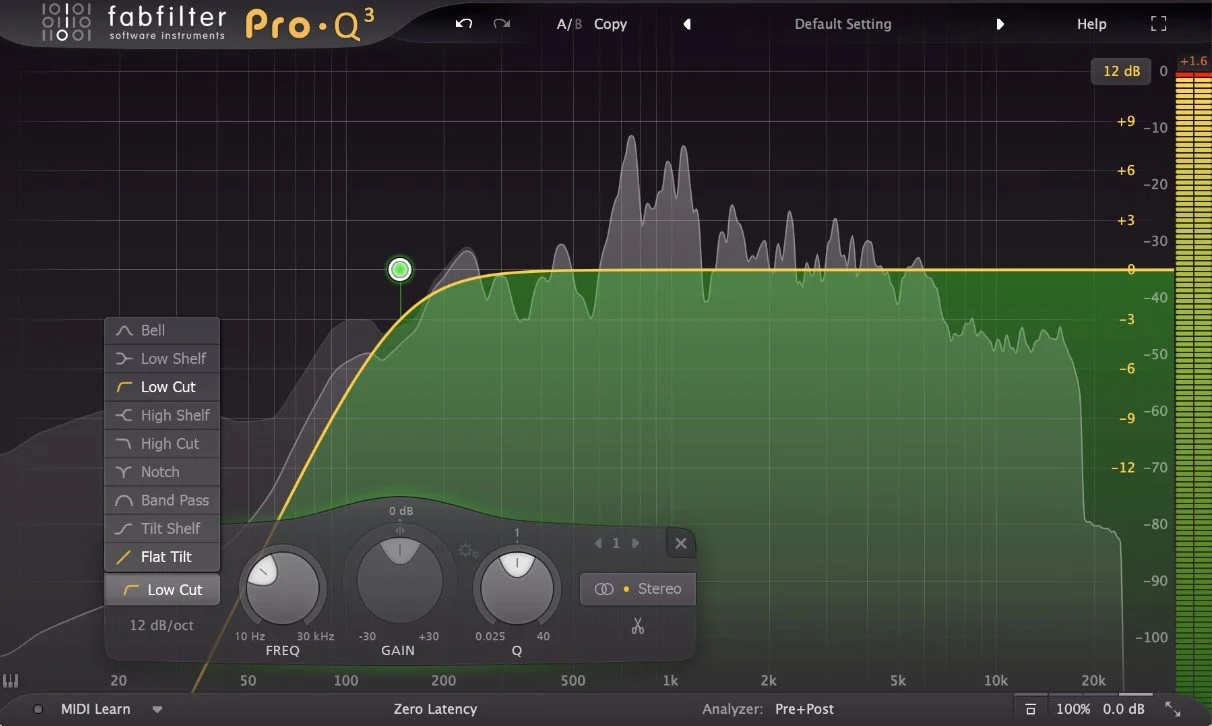Viewport: 1212px width, 726px height.
Task: Open the Zero Latency processing mode menu
Action: click(x=435, y=709)
